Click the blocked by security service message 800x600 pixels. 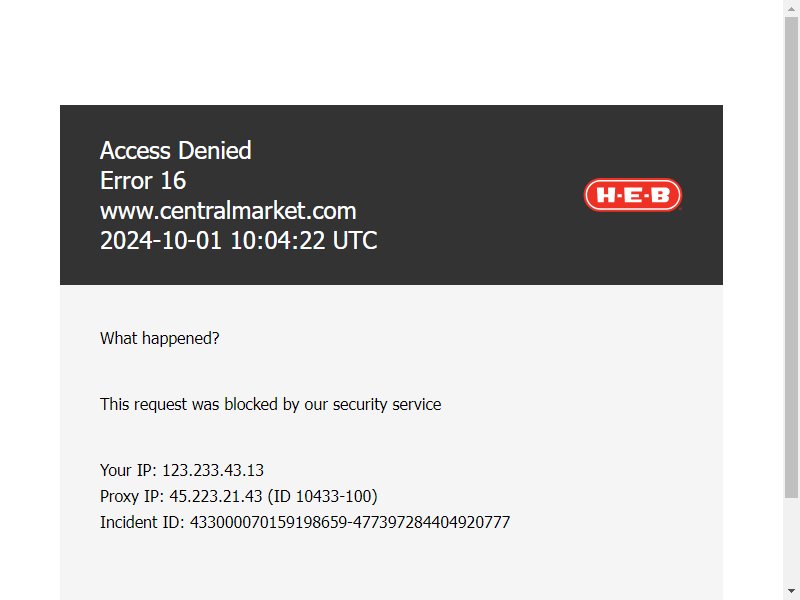point(270,404)
